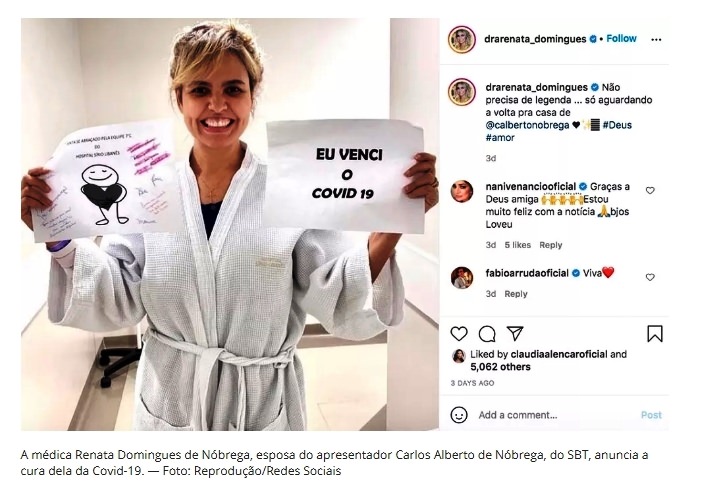The image size is (705, 491).
Task: Follow the drarenata_domingues account
Action: pyautogui.click(x=621, y=39)
